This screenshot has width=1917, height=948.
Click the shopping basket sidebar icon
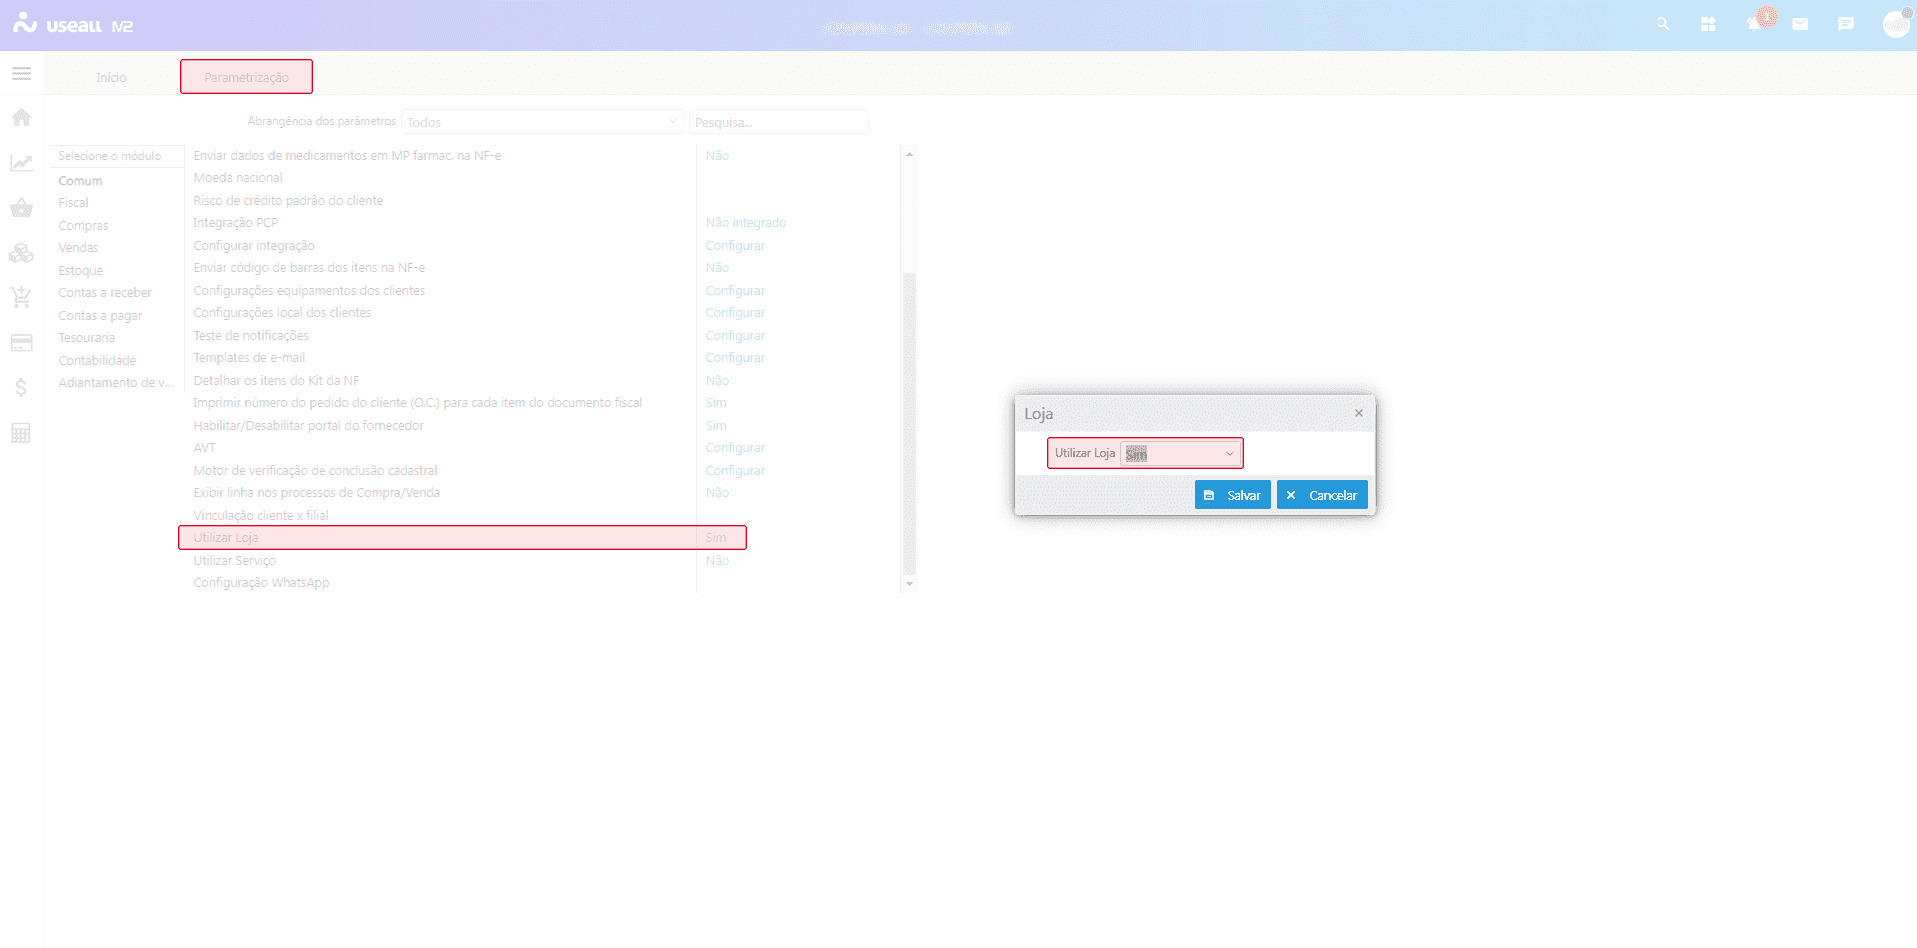tap(21, 208)
